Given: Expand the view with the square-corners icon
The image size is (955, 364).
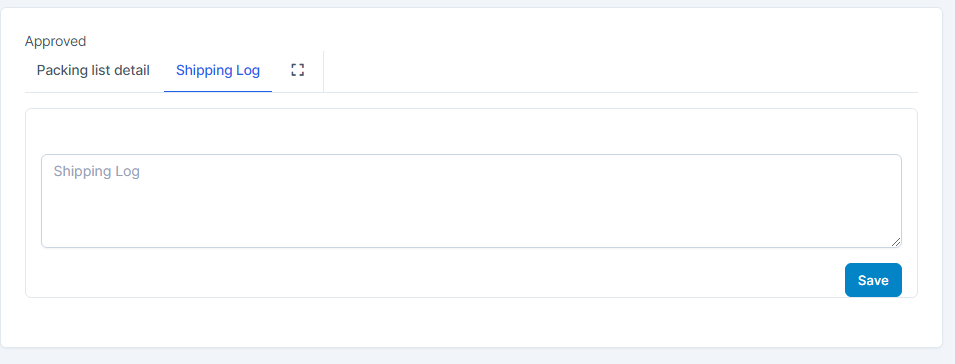Looking at the screenshot, I should pyautogui.click(x=297, y=70).
